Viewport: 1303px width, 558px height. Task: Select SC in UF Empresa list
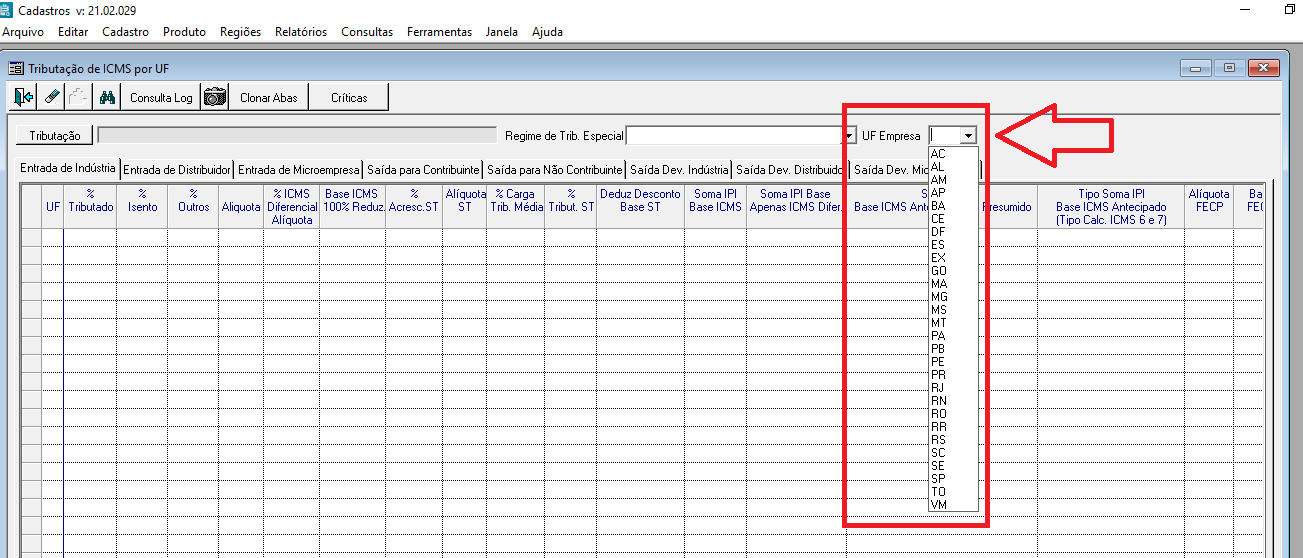[953, 453]
